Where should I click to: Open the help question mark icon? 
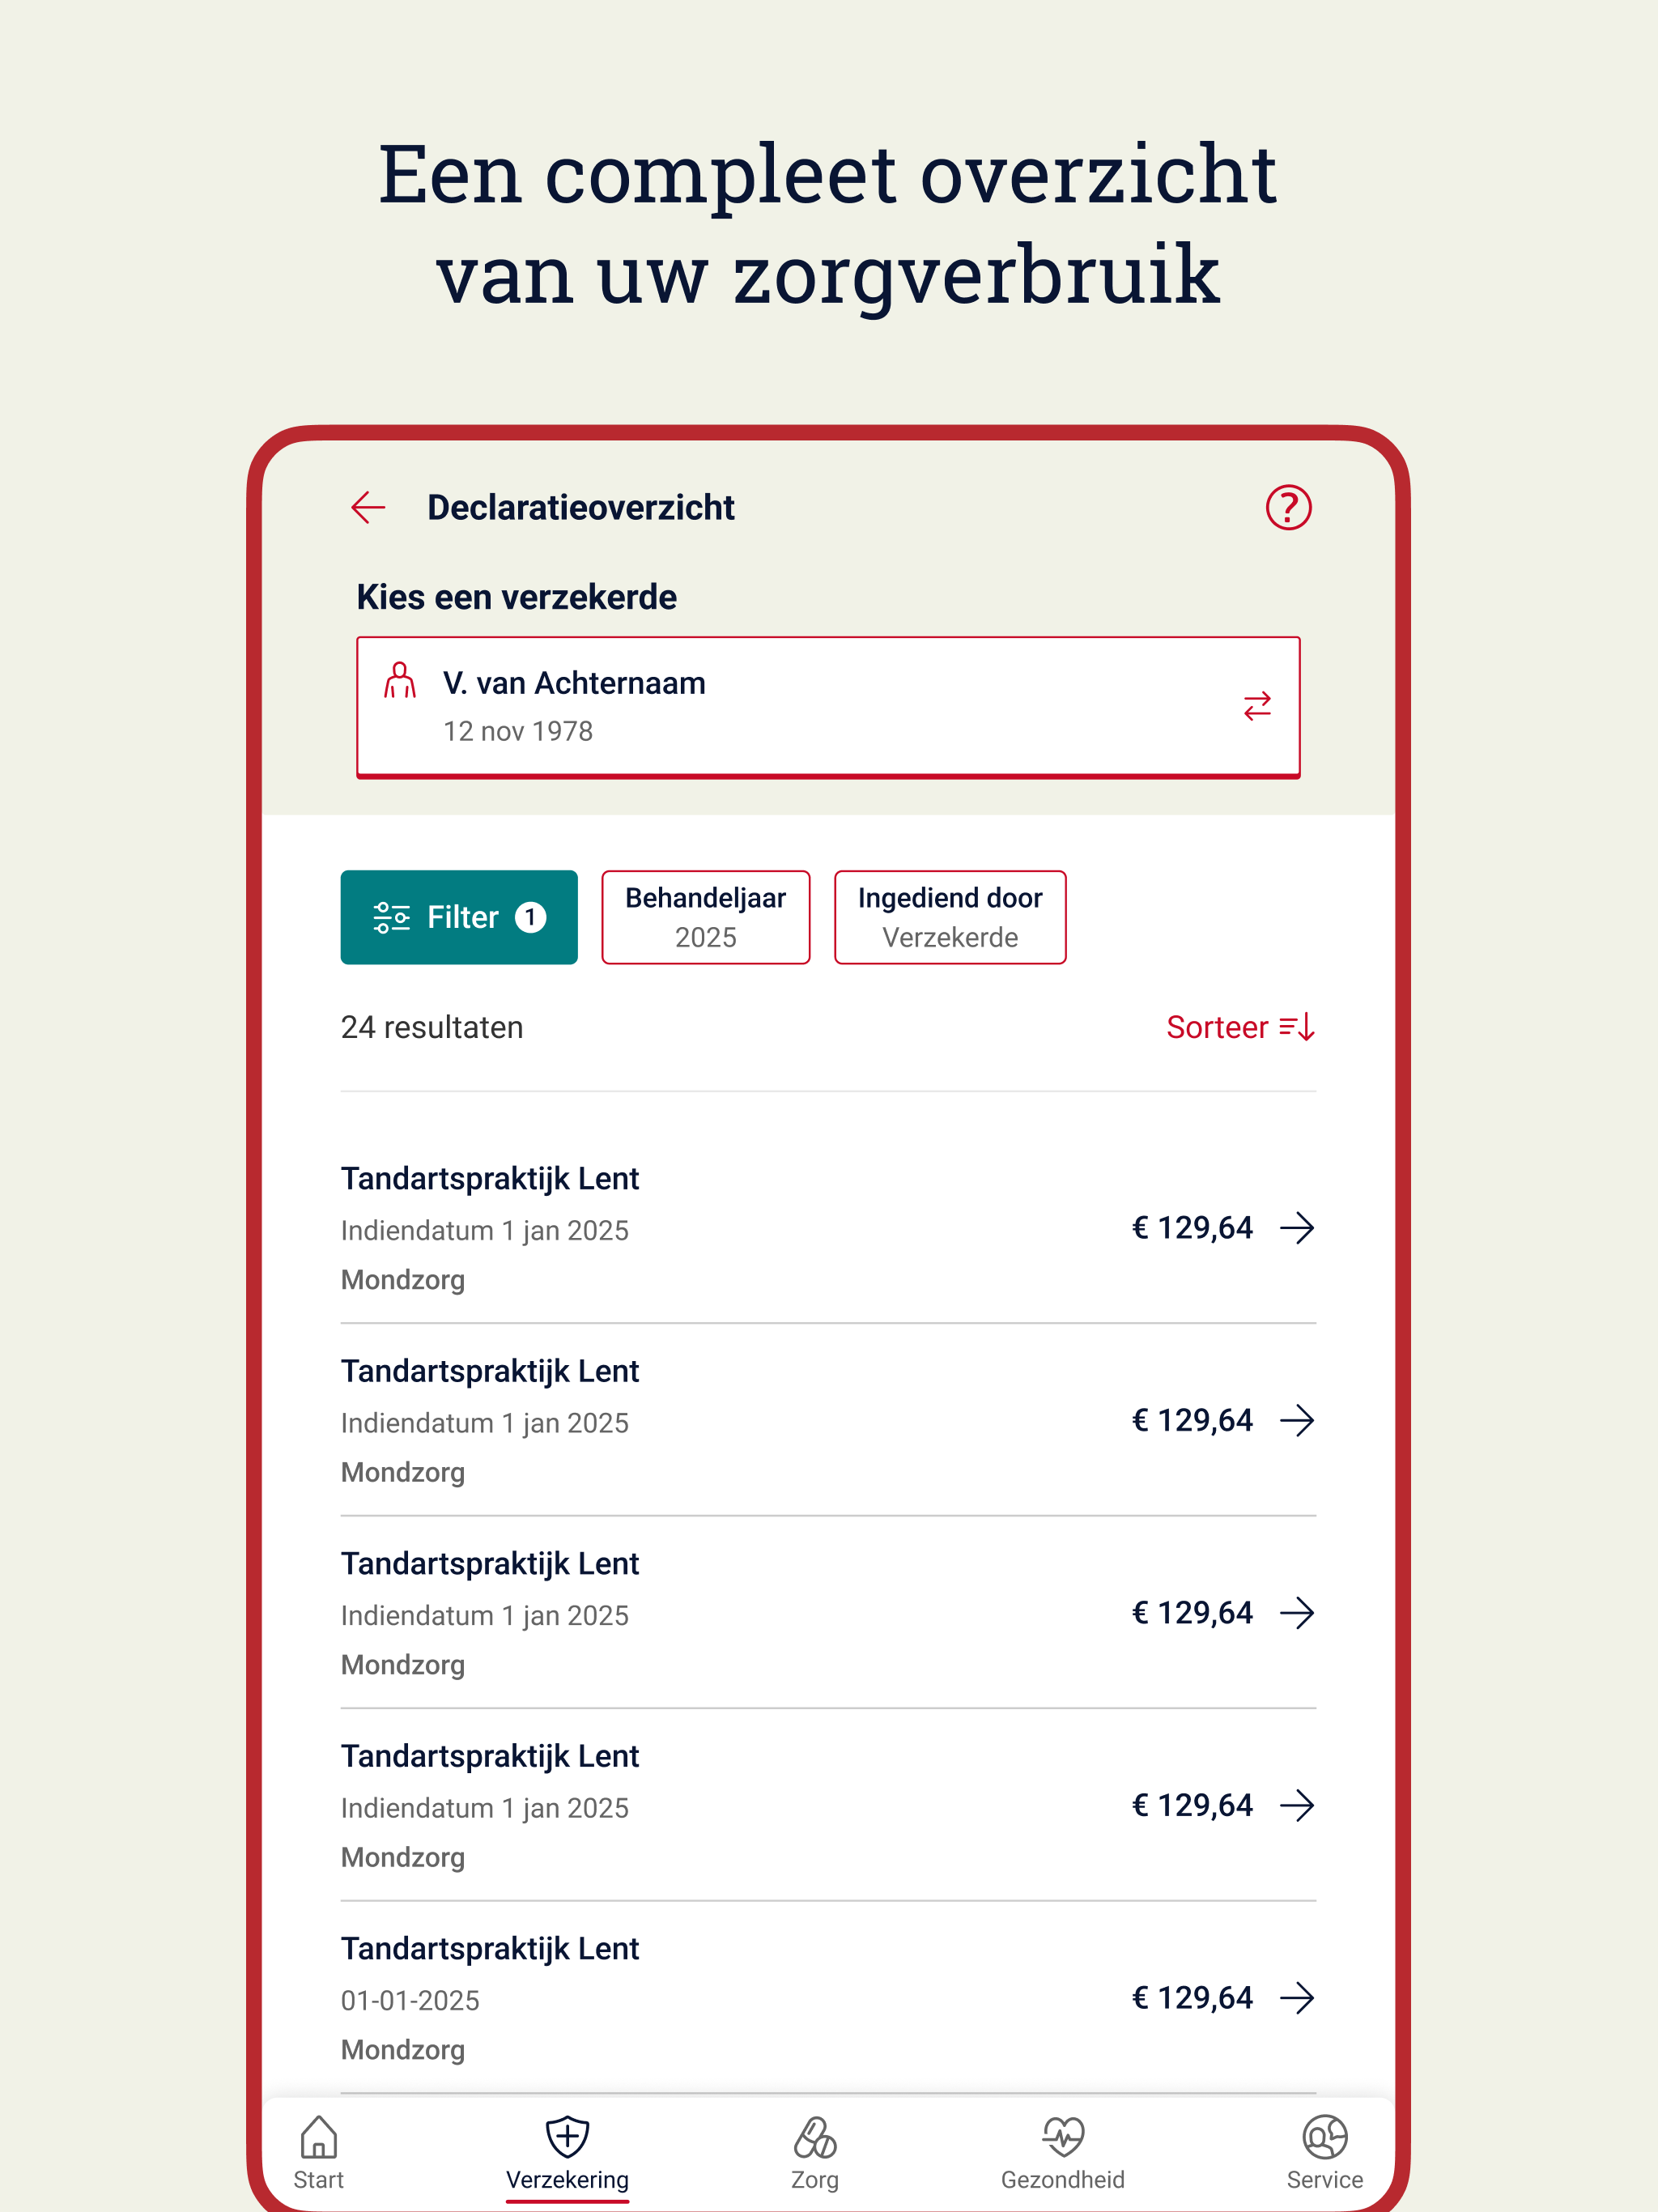1288,508
